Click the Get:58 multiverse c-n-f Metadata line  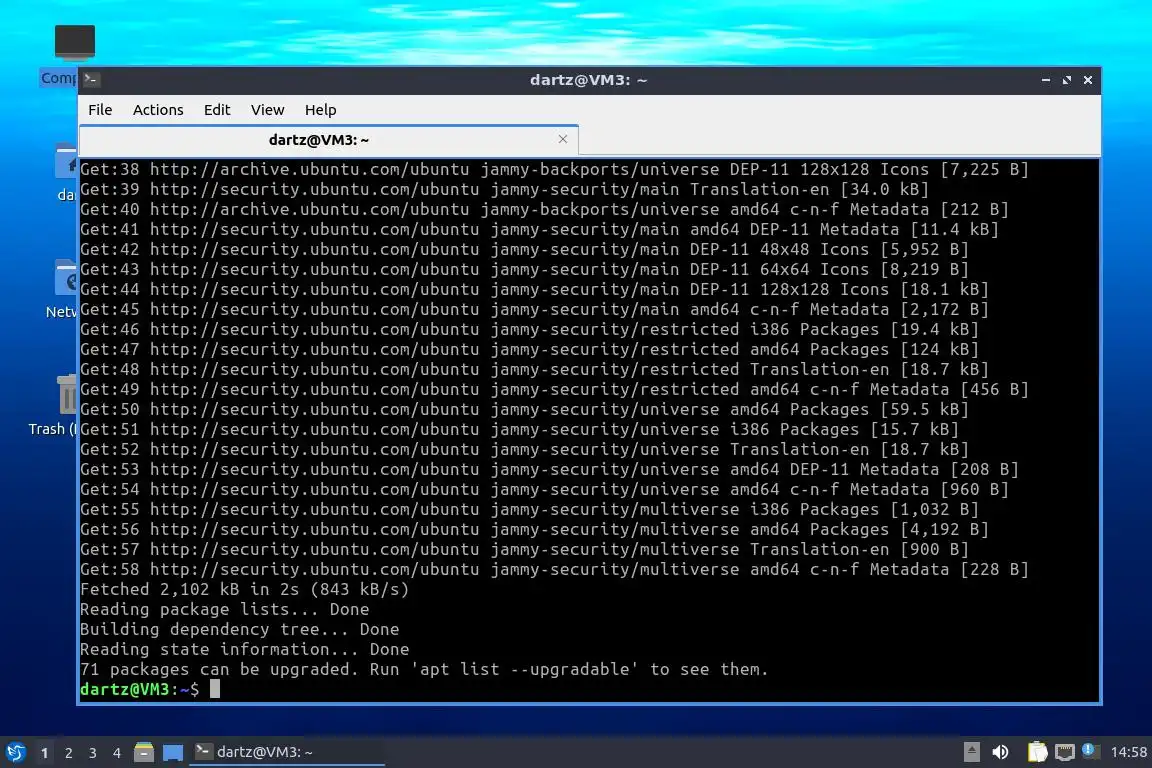pos(554,569)
